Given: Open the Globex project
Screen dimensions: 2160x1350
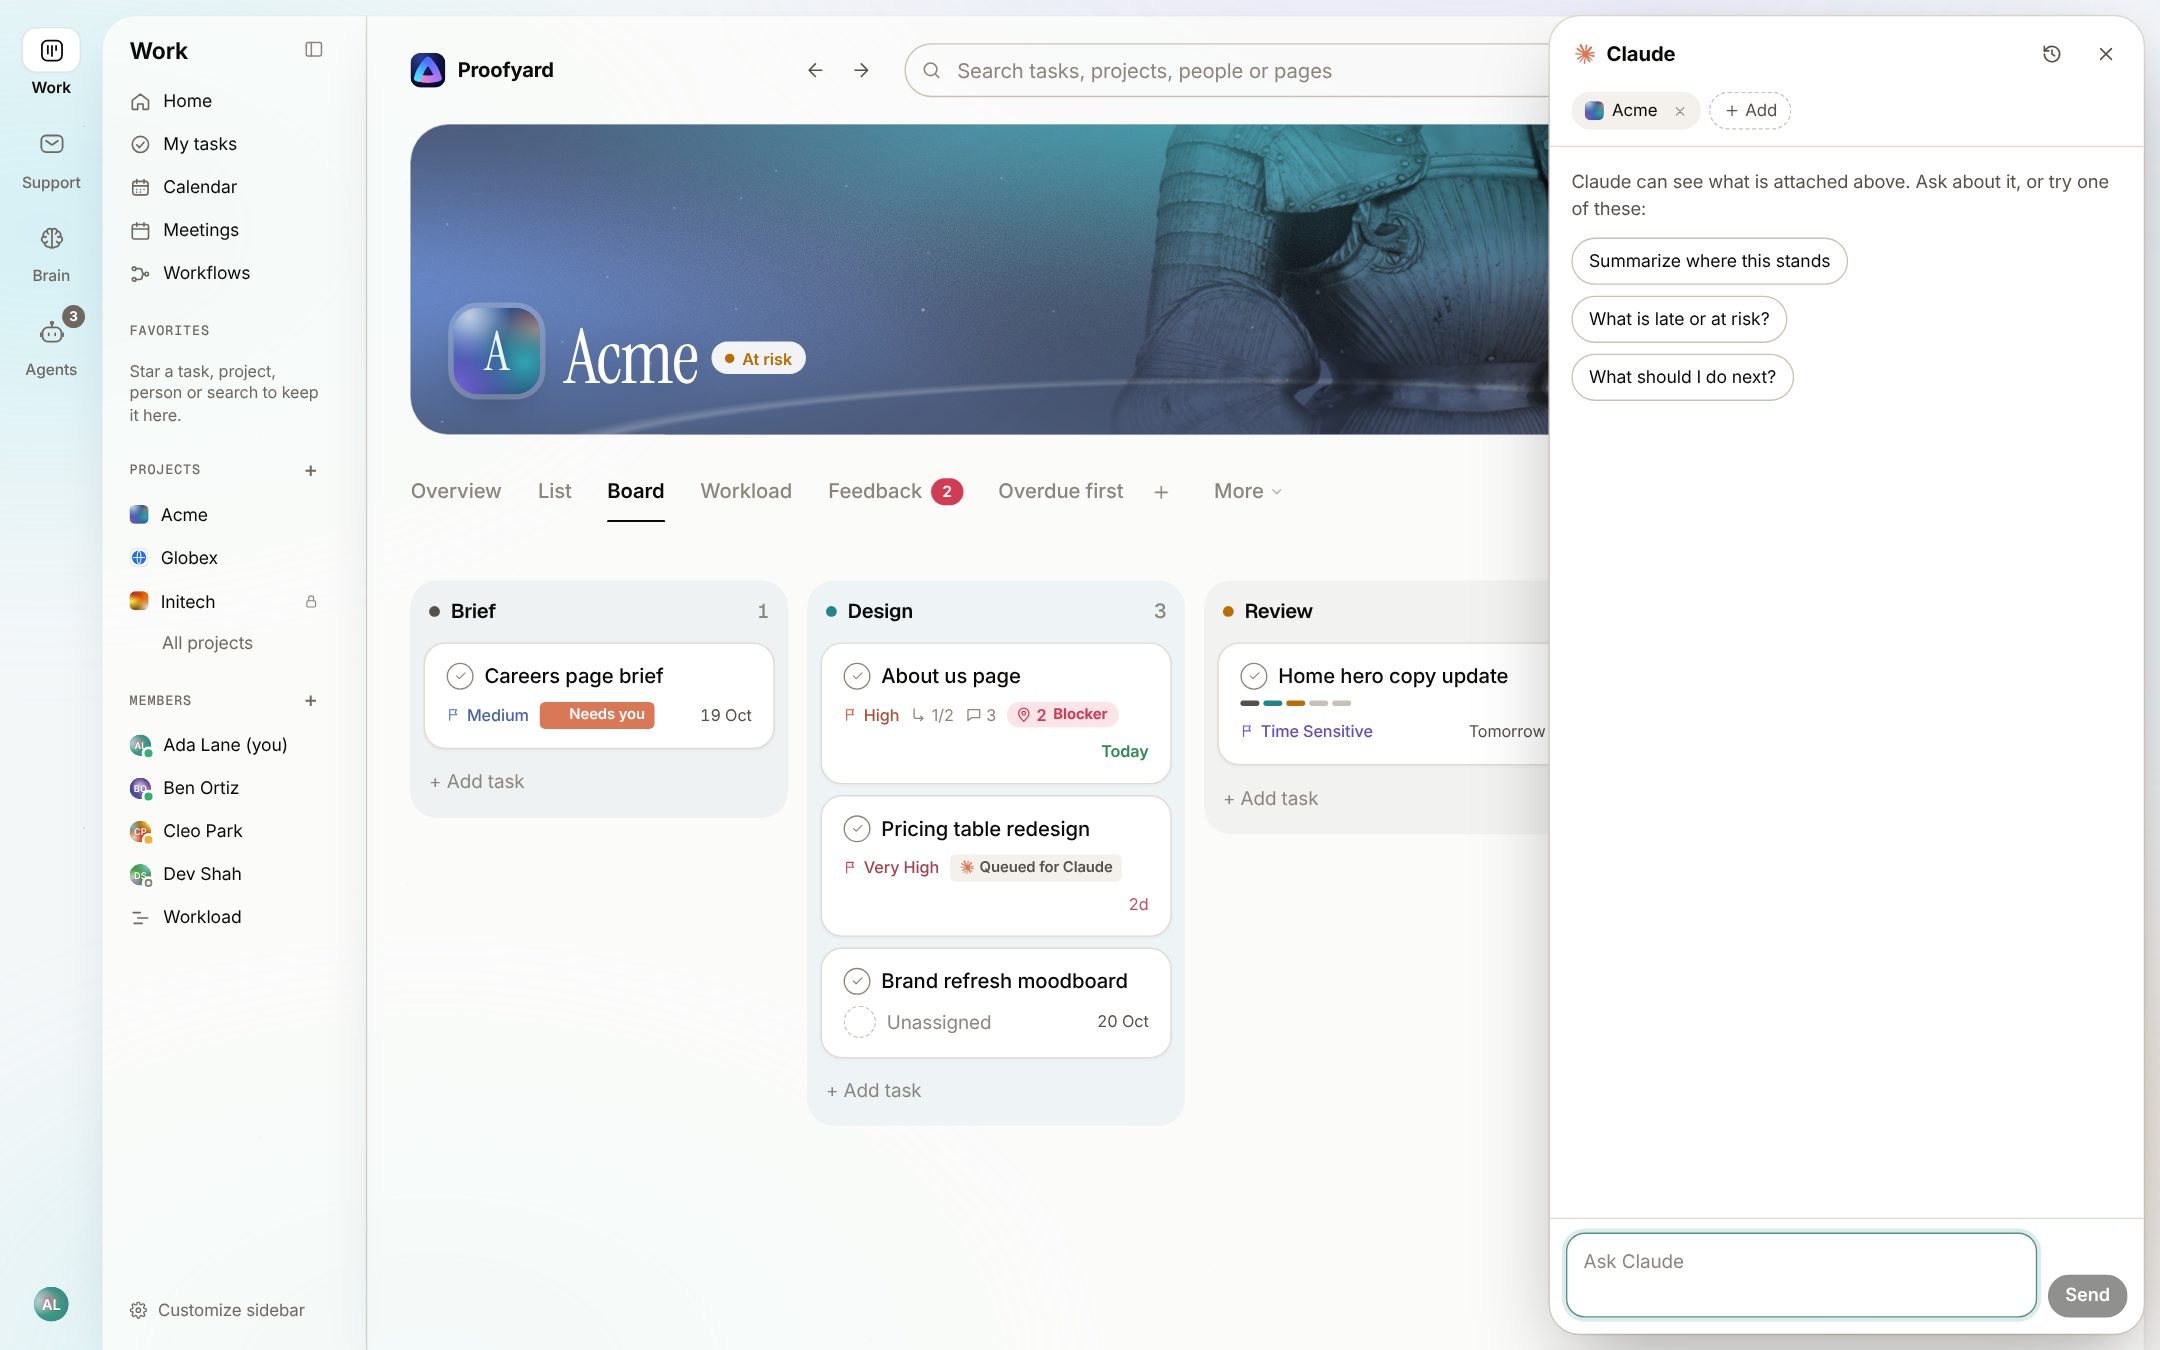Looking at the screenshot, I should point(189,558).
